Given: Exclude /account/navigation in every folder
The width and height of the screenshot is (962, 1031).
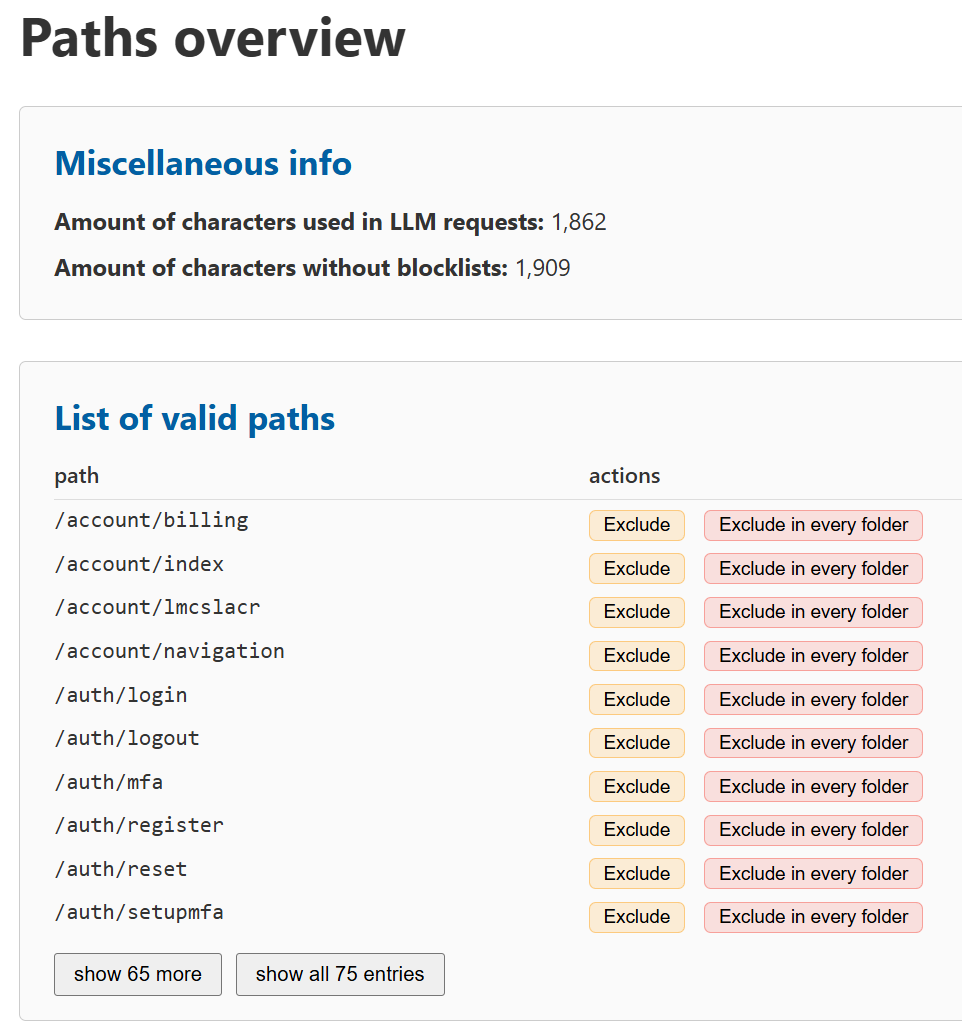Looking at the screenshot, I should point(812,655).
